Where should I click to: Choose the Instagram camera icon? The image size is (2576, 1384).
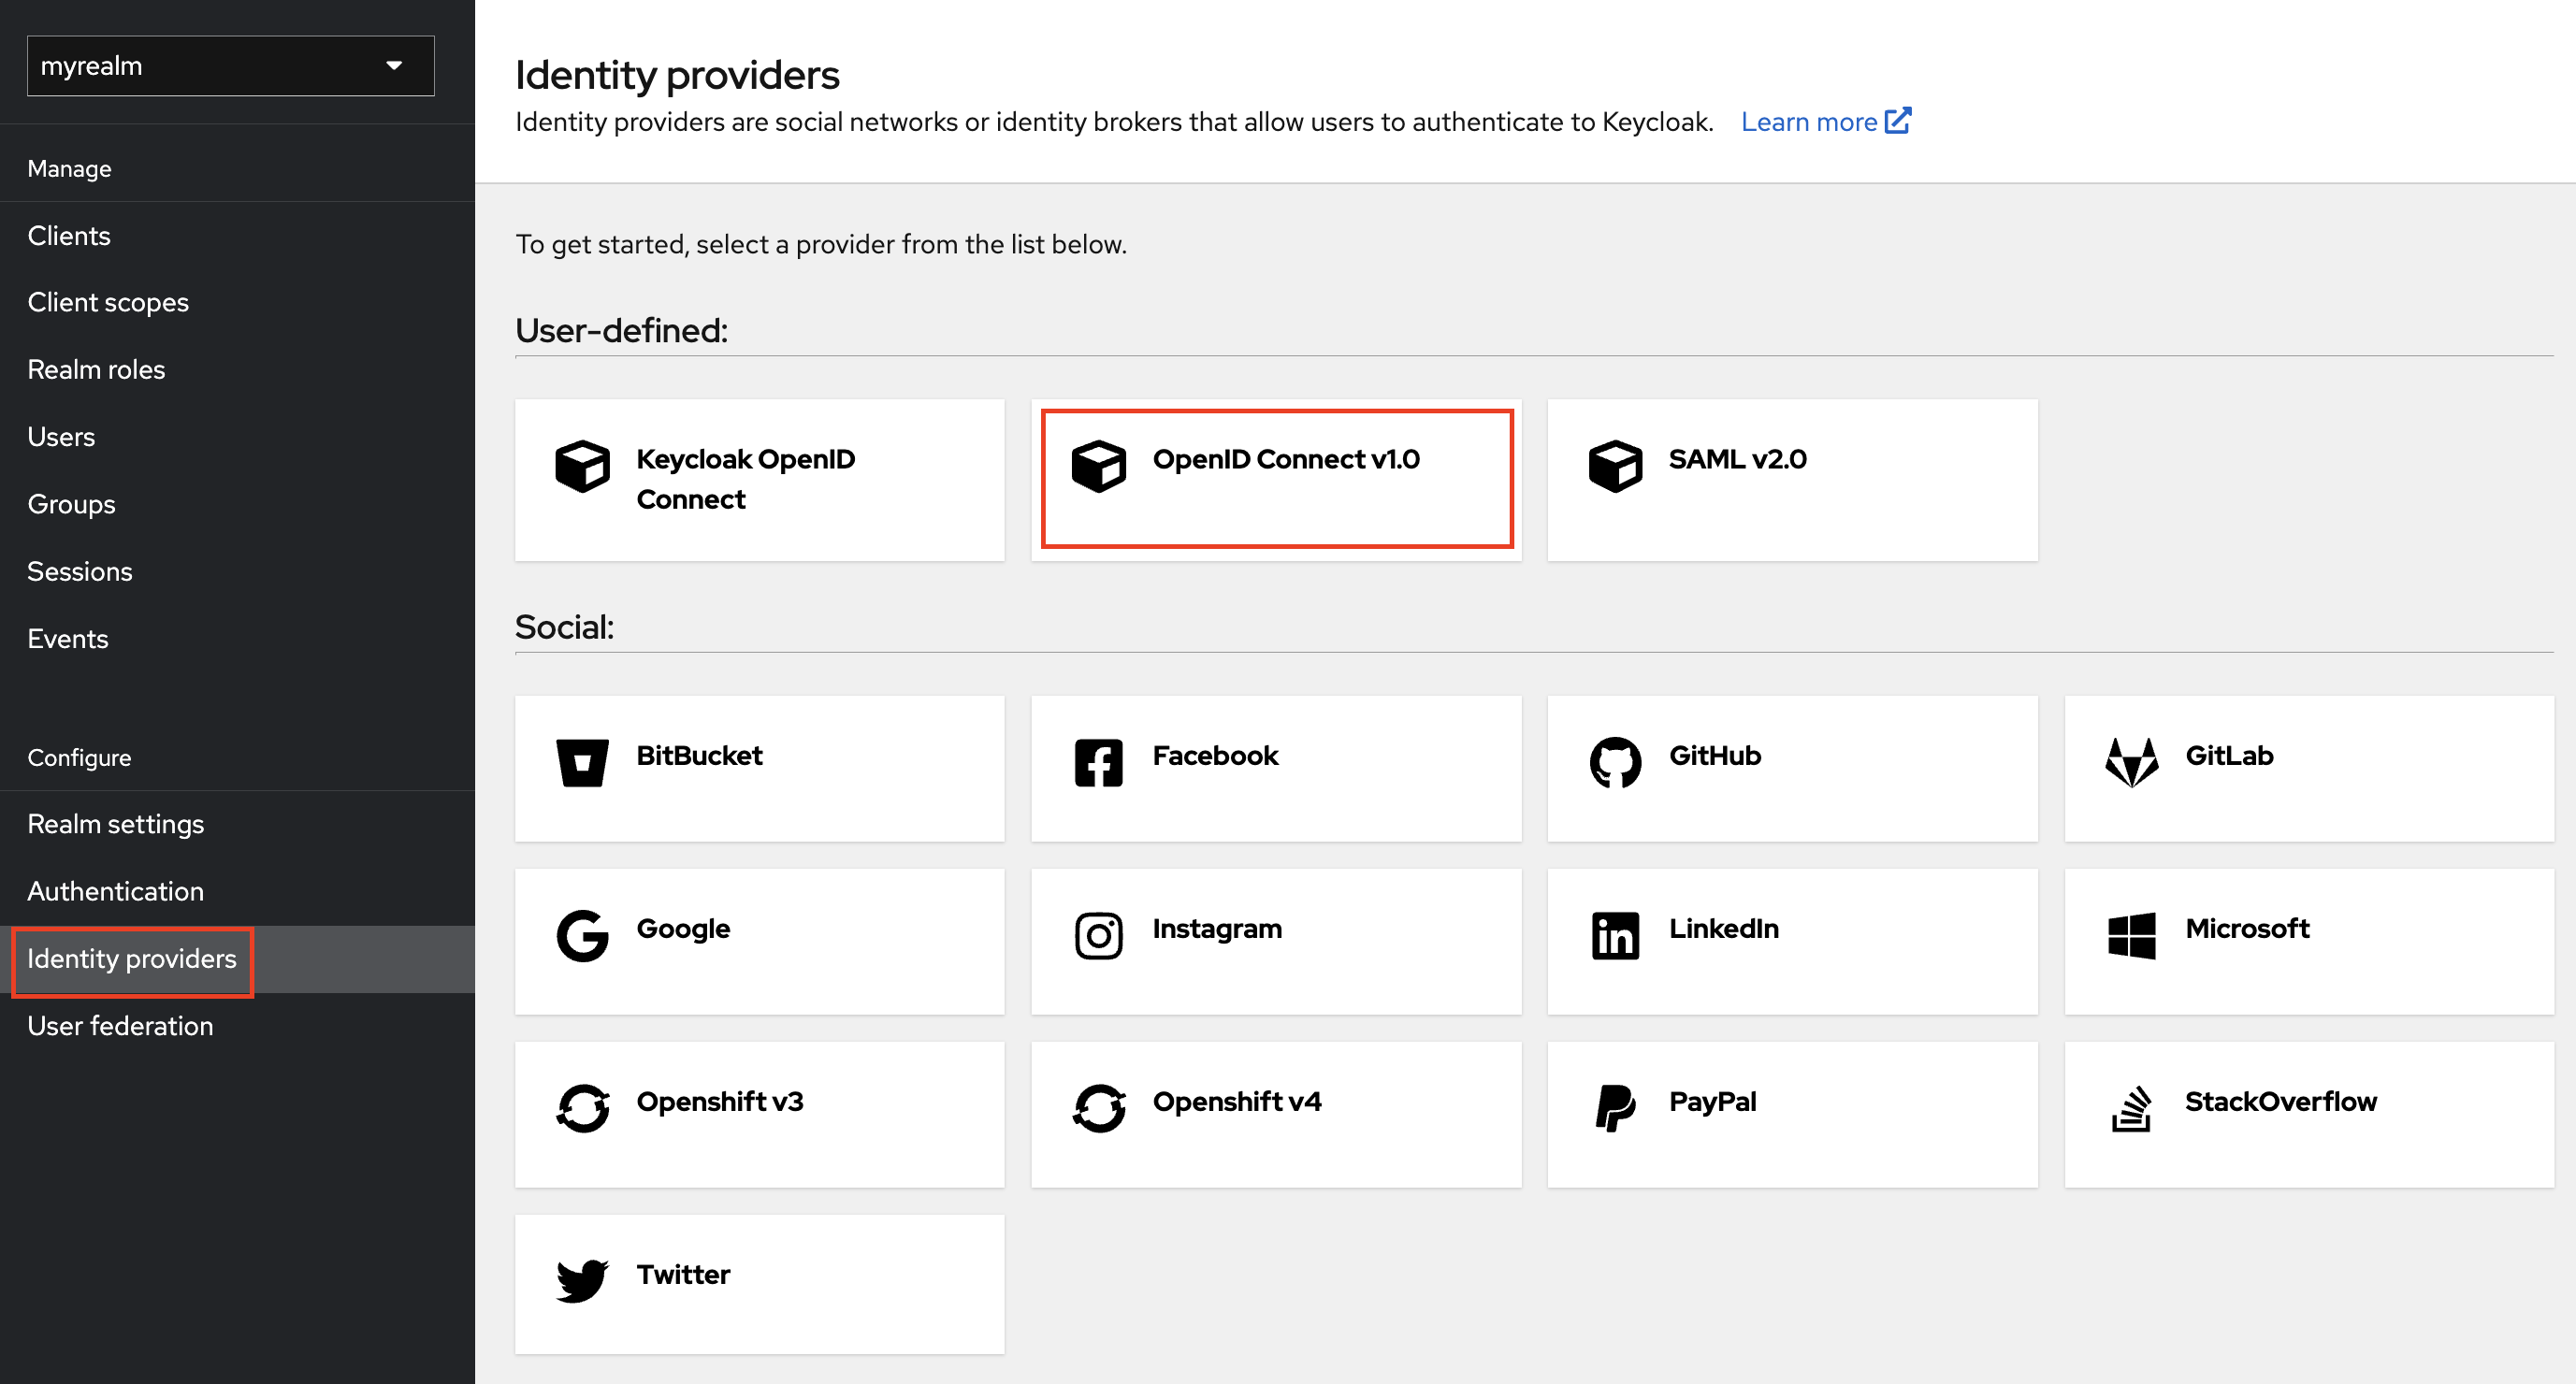coord(1098,936)
